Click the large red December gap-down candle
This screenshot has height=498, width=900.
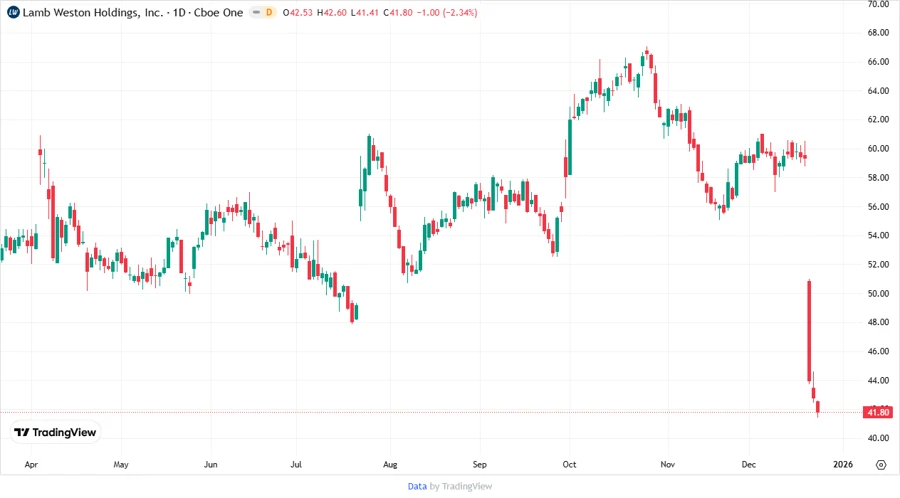click(809, 331)
